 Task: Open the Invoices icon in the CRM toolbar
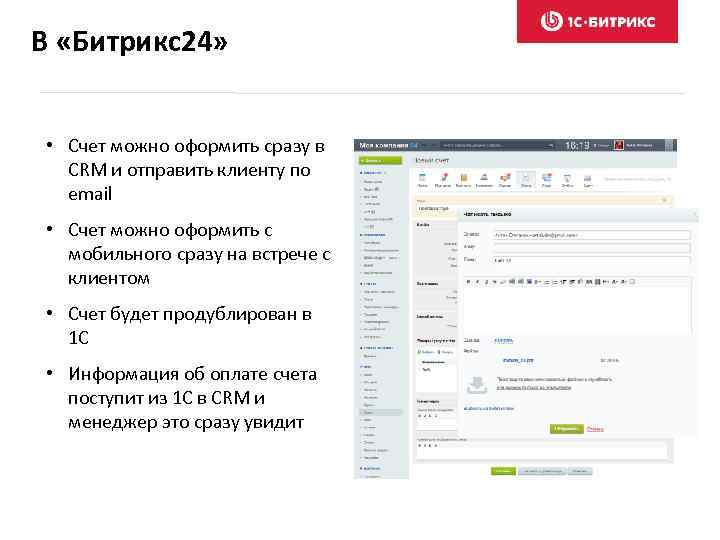pyautogui.click(x=526, y=178)
